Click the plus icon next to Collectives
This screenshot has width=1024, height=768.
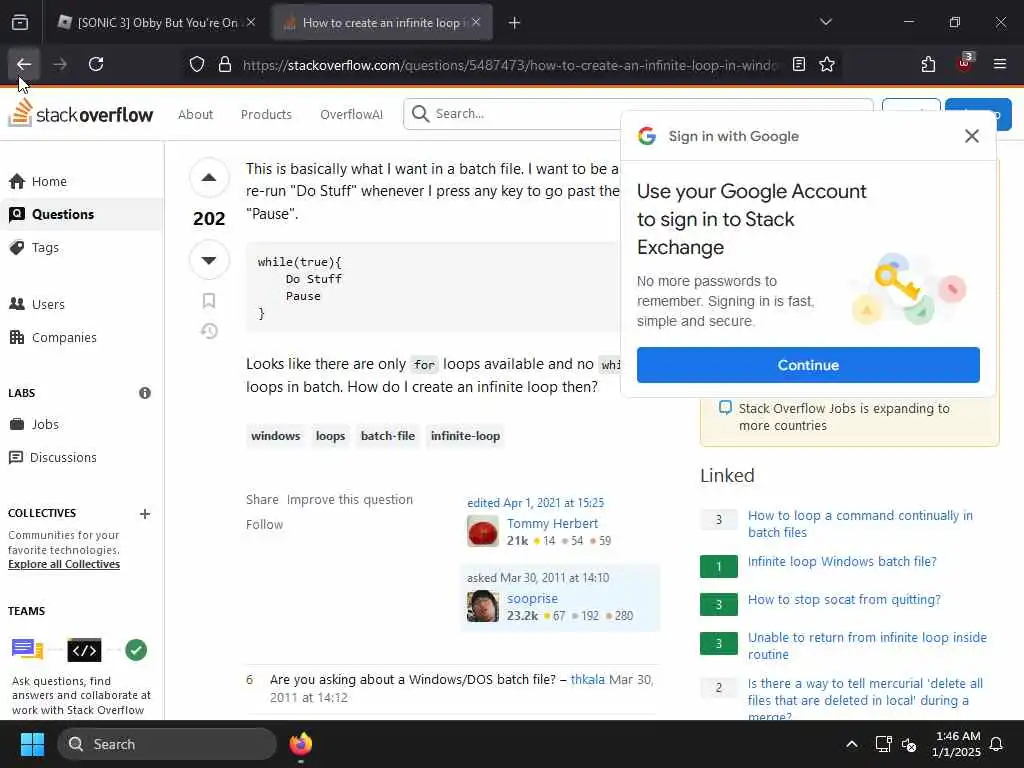145,514
